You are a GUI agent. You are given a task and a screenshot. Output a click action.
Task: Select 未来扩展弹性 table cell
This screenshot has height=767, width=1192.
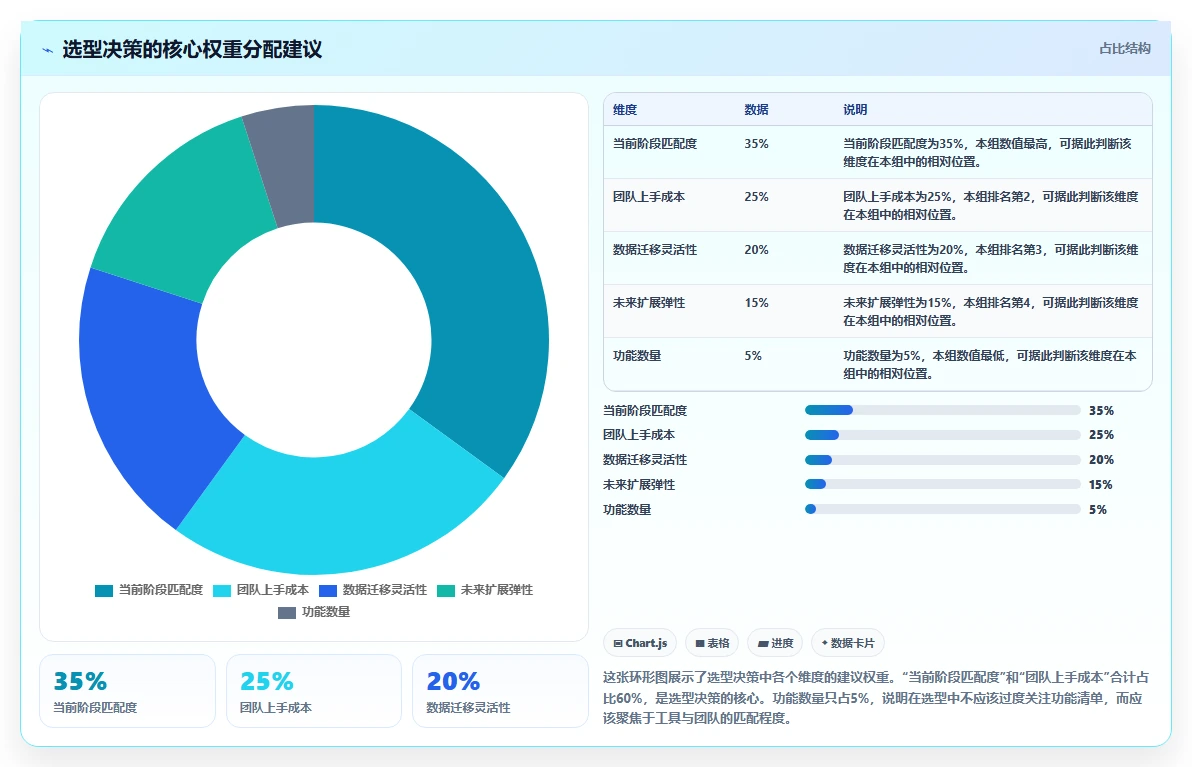click(x=648, y=303)
